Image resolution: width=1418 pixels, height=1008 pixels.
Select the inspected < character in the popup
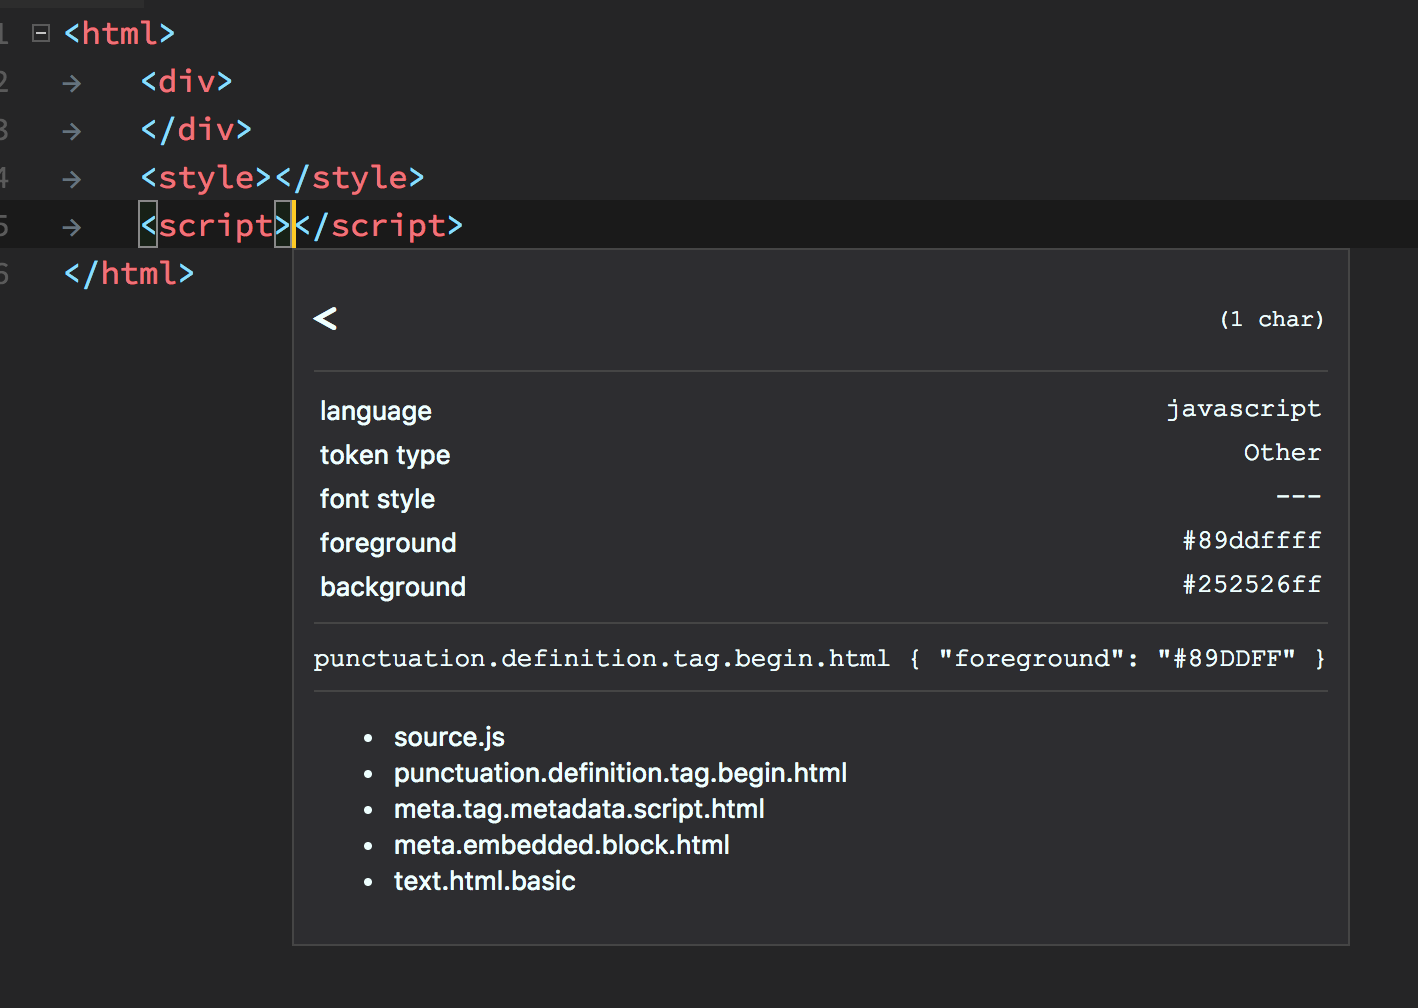click(x=325, y=318)
